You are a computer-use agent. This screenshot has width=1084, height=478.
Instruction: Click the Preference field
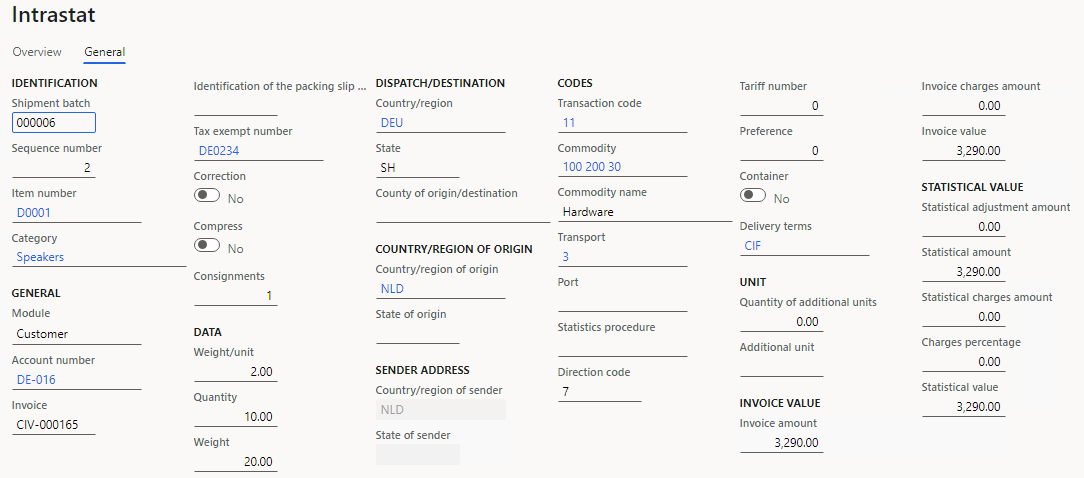pyautogui.click(x=781, y=151)
